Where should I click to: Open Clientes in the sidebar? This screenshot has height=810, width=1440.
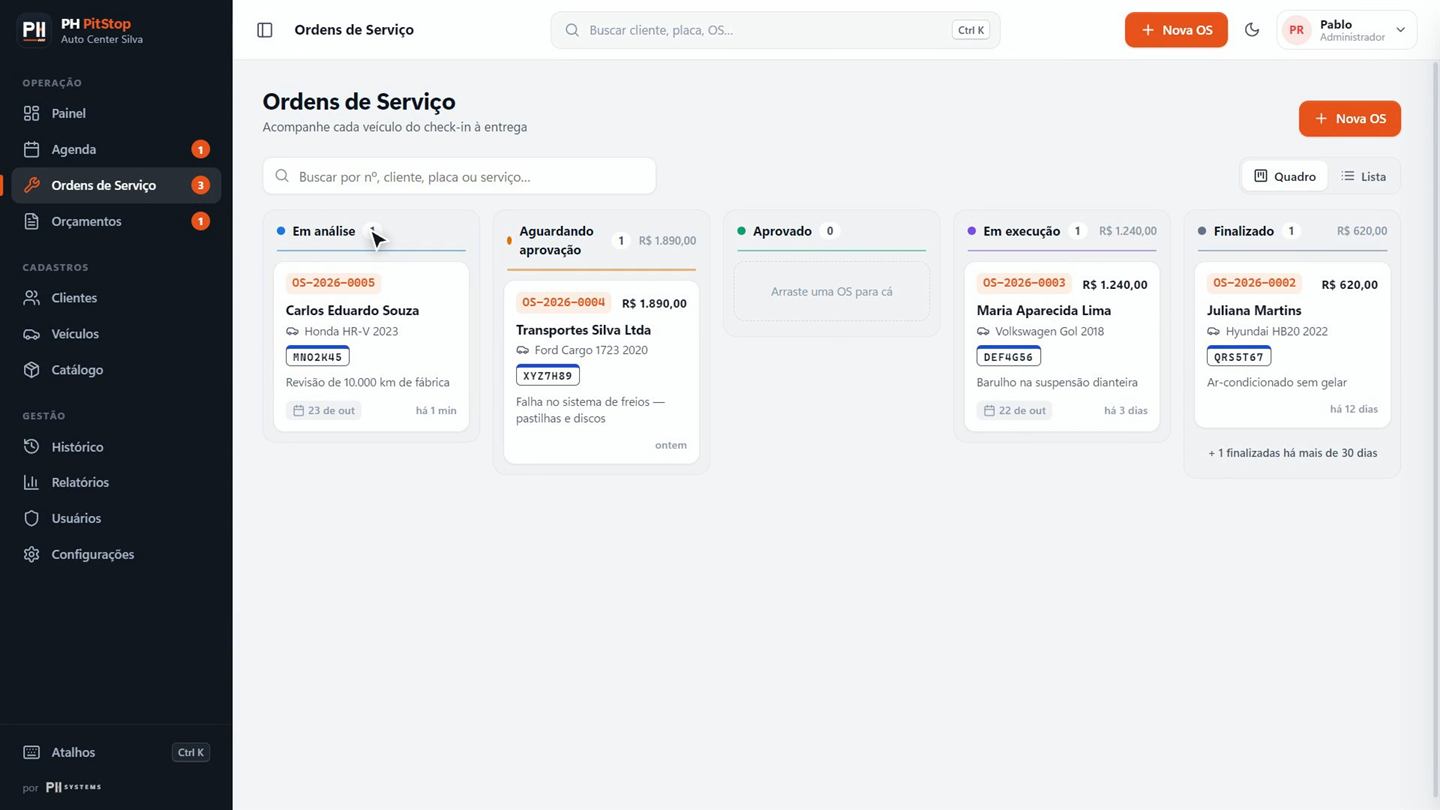pos(116,298)
